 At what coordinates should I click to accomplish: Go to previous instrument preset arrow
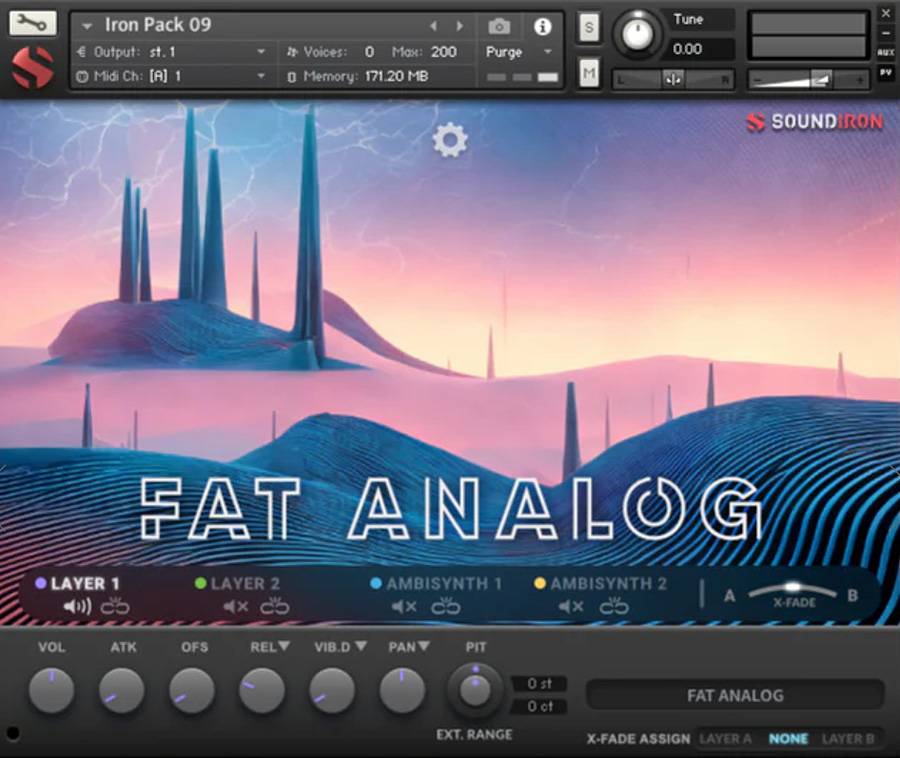click(433, 26)
